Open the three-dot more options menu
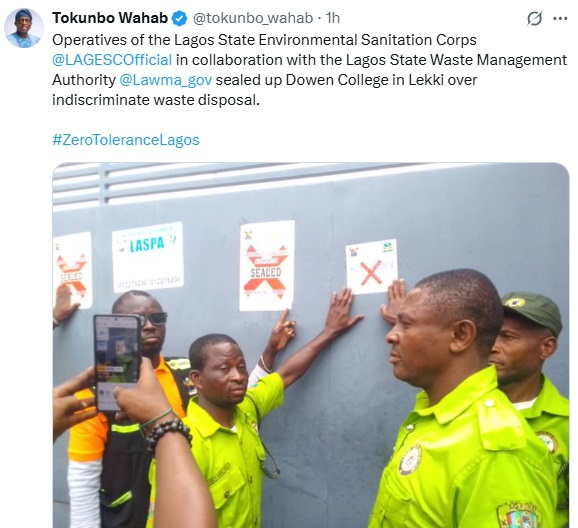 pyautogui.click(x=560, y=18)
